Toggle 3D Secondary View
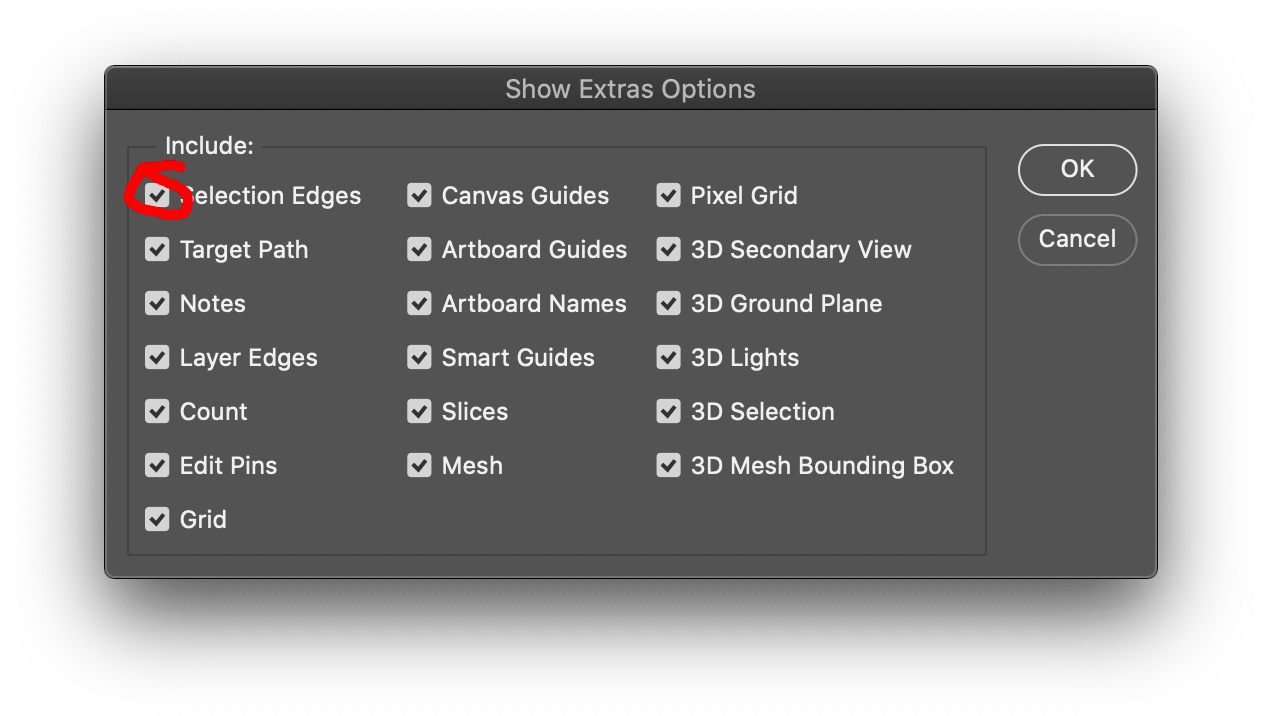The image size is (1262, 716). 668,249
